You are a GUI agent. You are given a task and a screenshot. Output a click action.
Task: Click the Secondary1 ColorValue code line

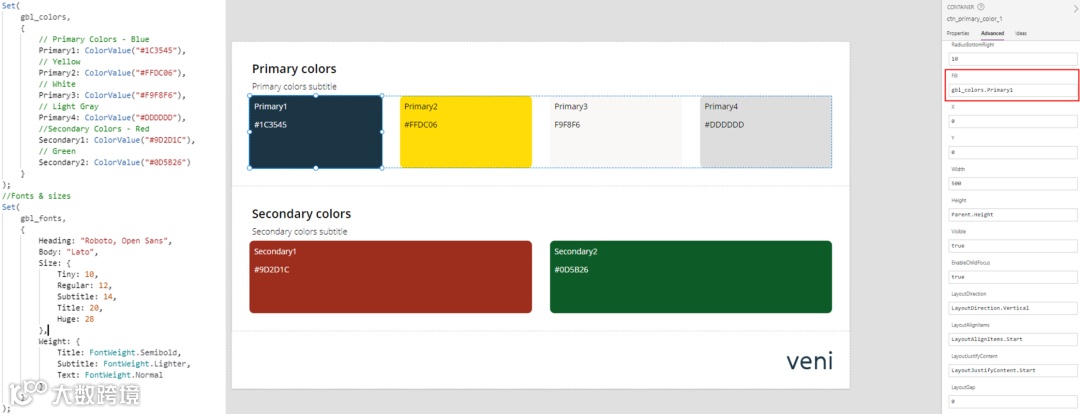(117, 140)
